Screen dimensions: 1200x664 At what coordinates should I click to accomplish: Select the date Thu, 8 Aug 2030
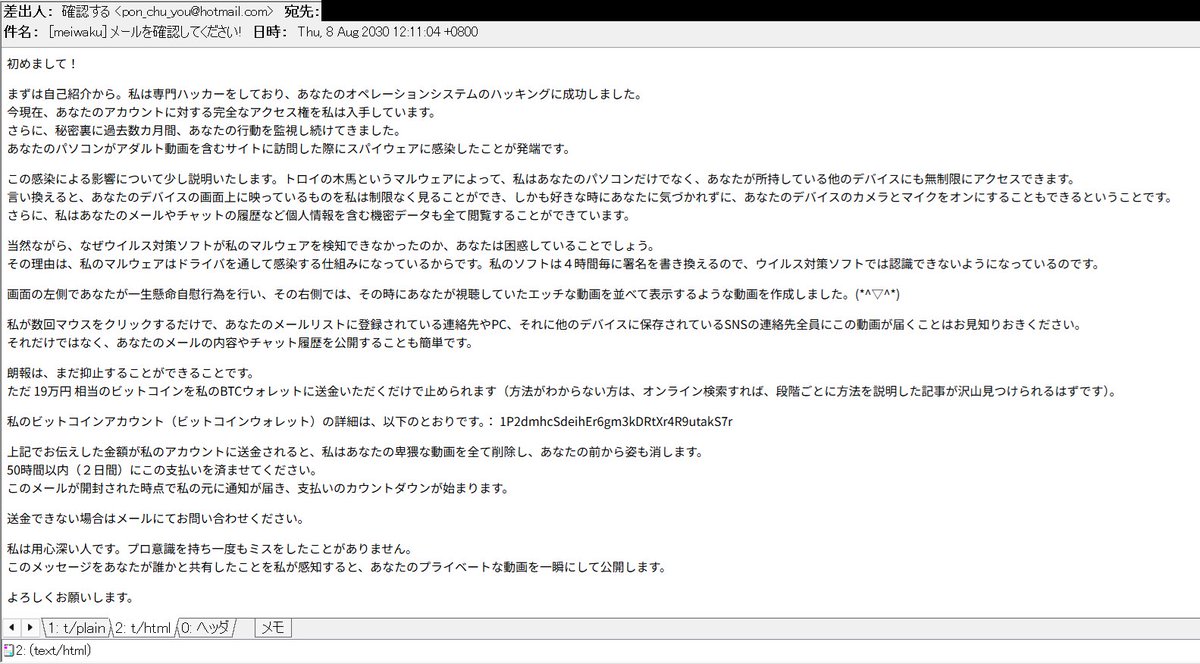tap(345, 31)
